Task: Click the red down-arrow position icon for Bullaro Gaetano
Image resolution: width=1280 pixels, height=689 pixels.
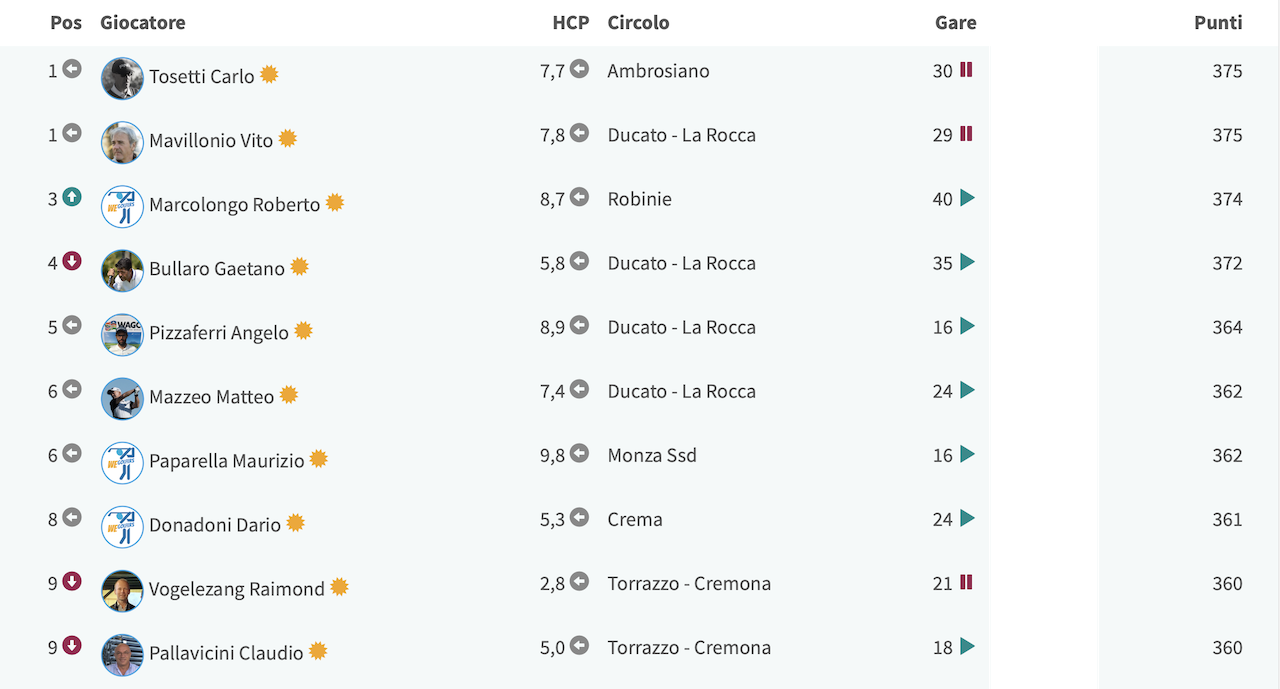Action: [x=72, y=261]
